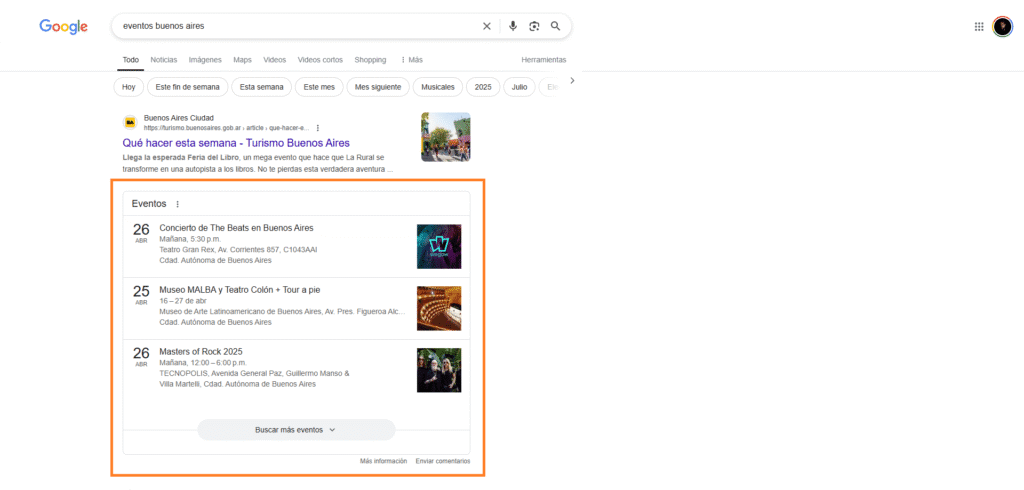This screenshot has width=1024, height=490.
Task: Open Masters of Rock 2025 event thumbnail
Action: [439, 370]
